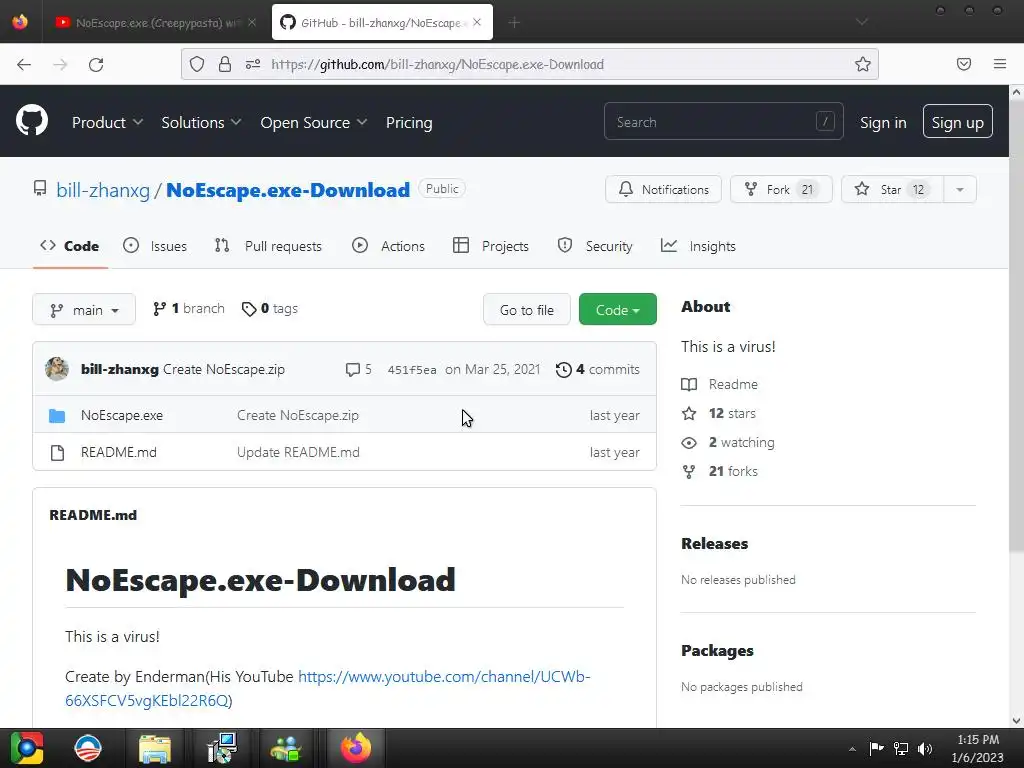Click the Firefox taskbar icon
1024x768 pixels.
point(356,748)
